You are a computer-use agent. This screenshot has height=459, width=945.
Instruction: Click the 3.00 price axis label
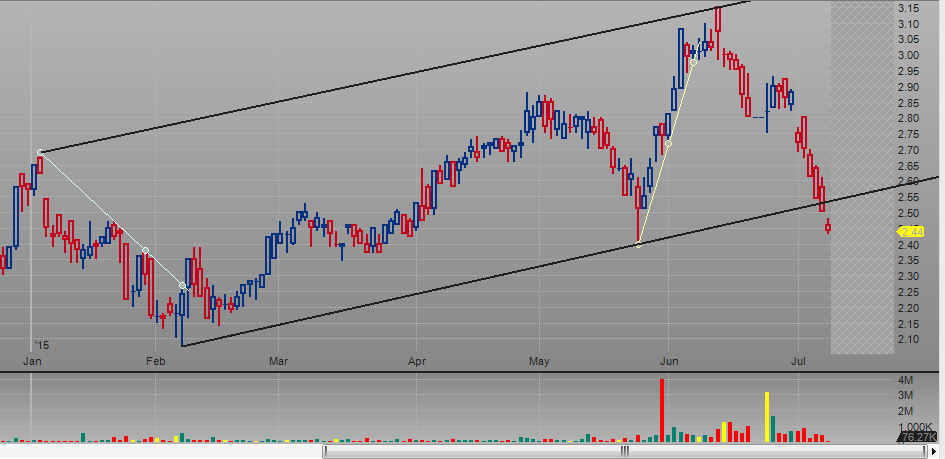point(908,55)
